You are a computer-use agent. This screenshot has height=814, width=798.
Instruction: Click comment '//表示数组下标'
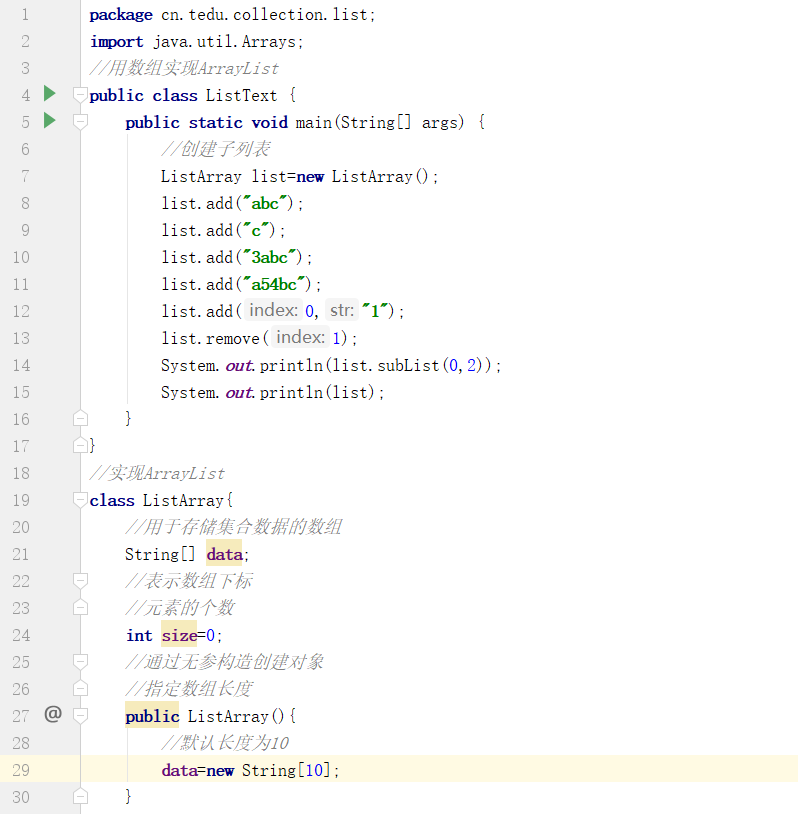pyautogui.click(x=188, y=581)
